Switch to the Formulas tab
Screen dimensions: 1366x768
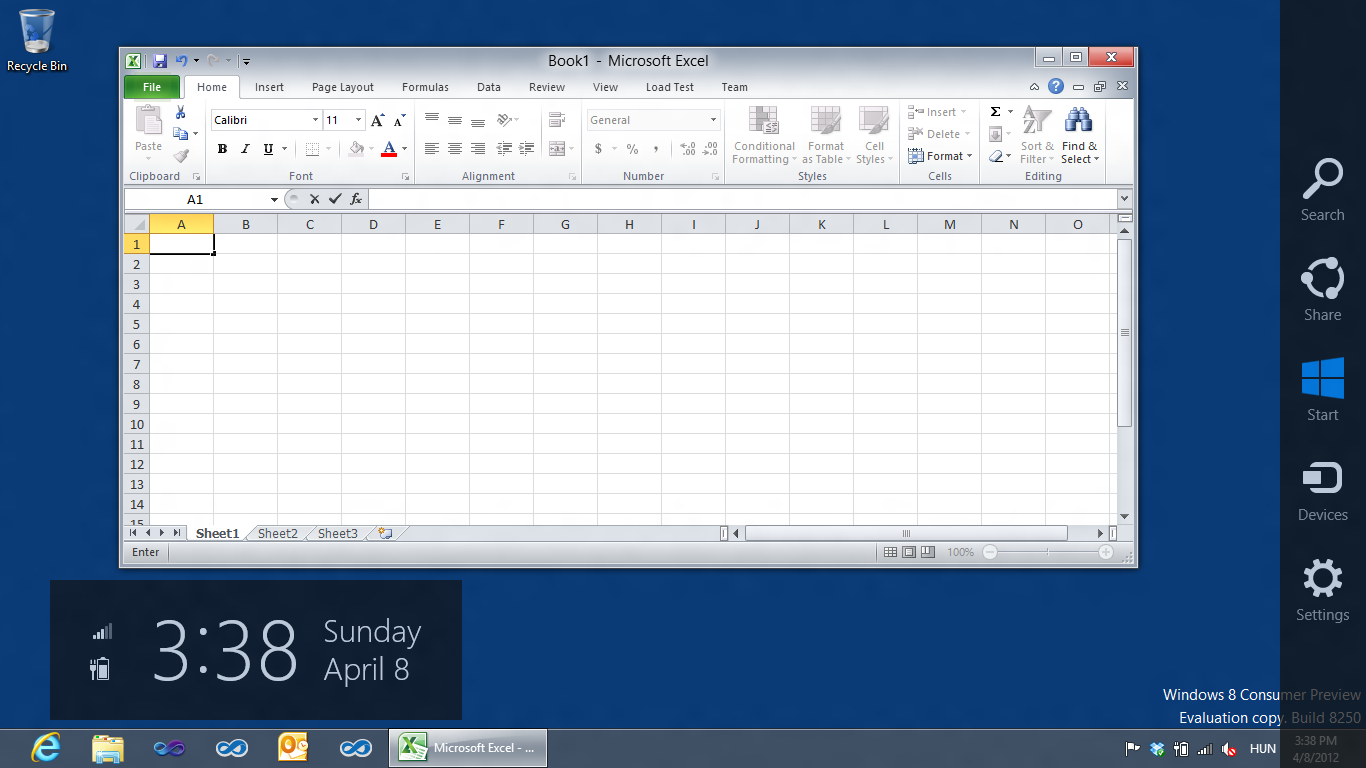[x=425, y=87]
